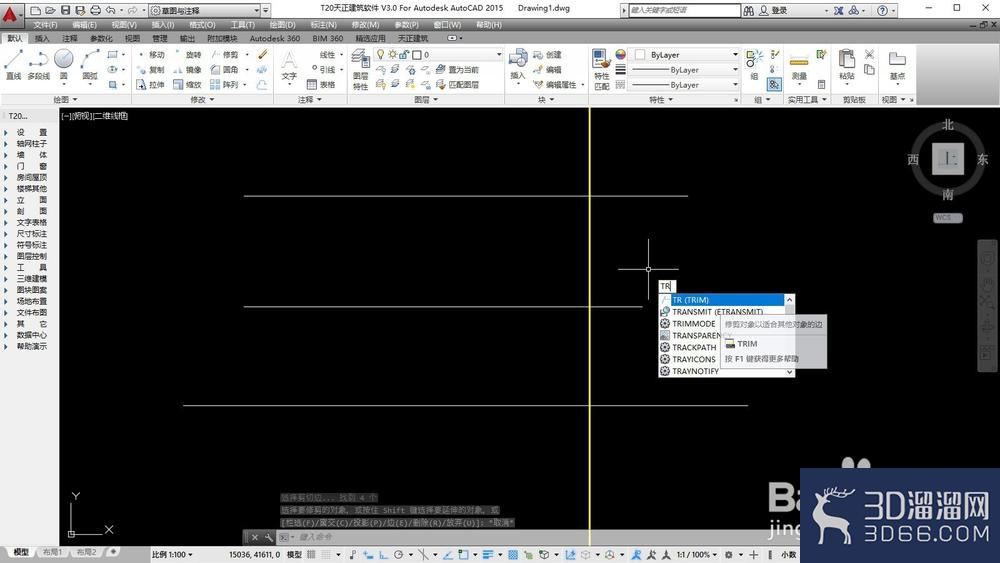Toggle polar tracking in status bar
Viewport: 1000px width, 563px height.
point(399,555)
